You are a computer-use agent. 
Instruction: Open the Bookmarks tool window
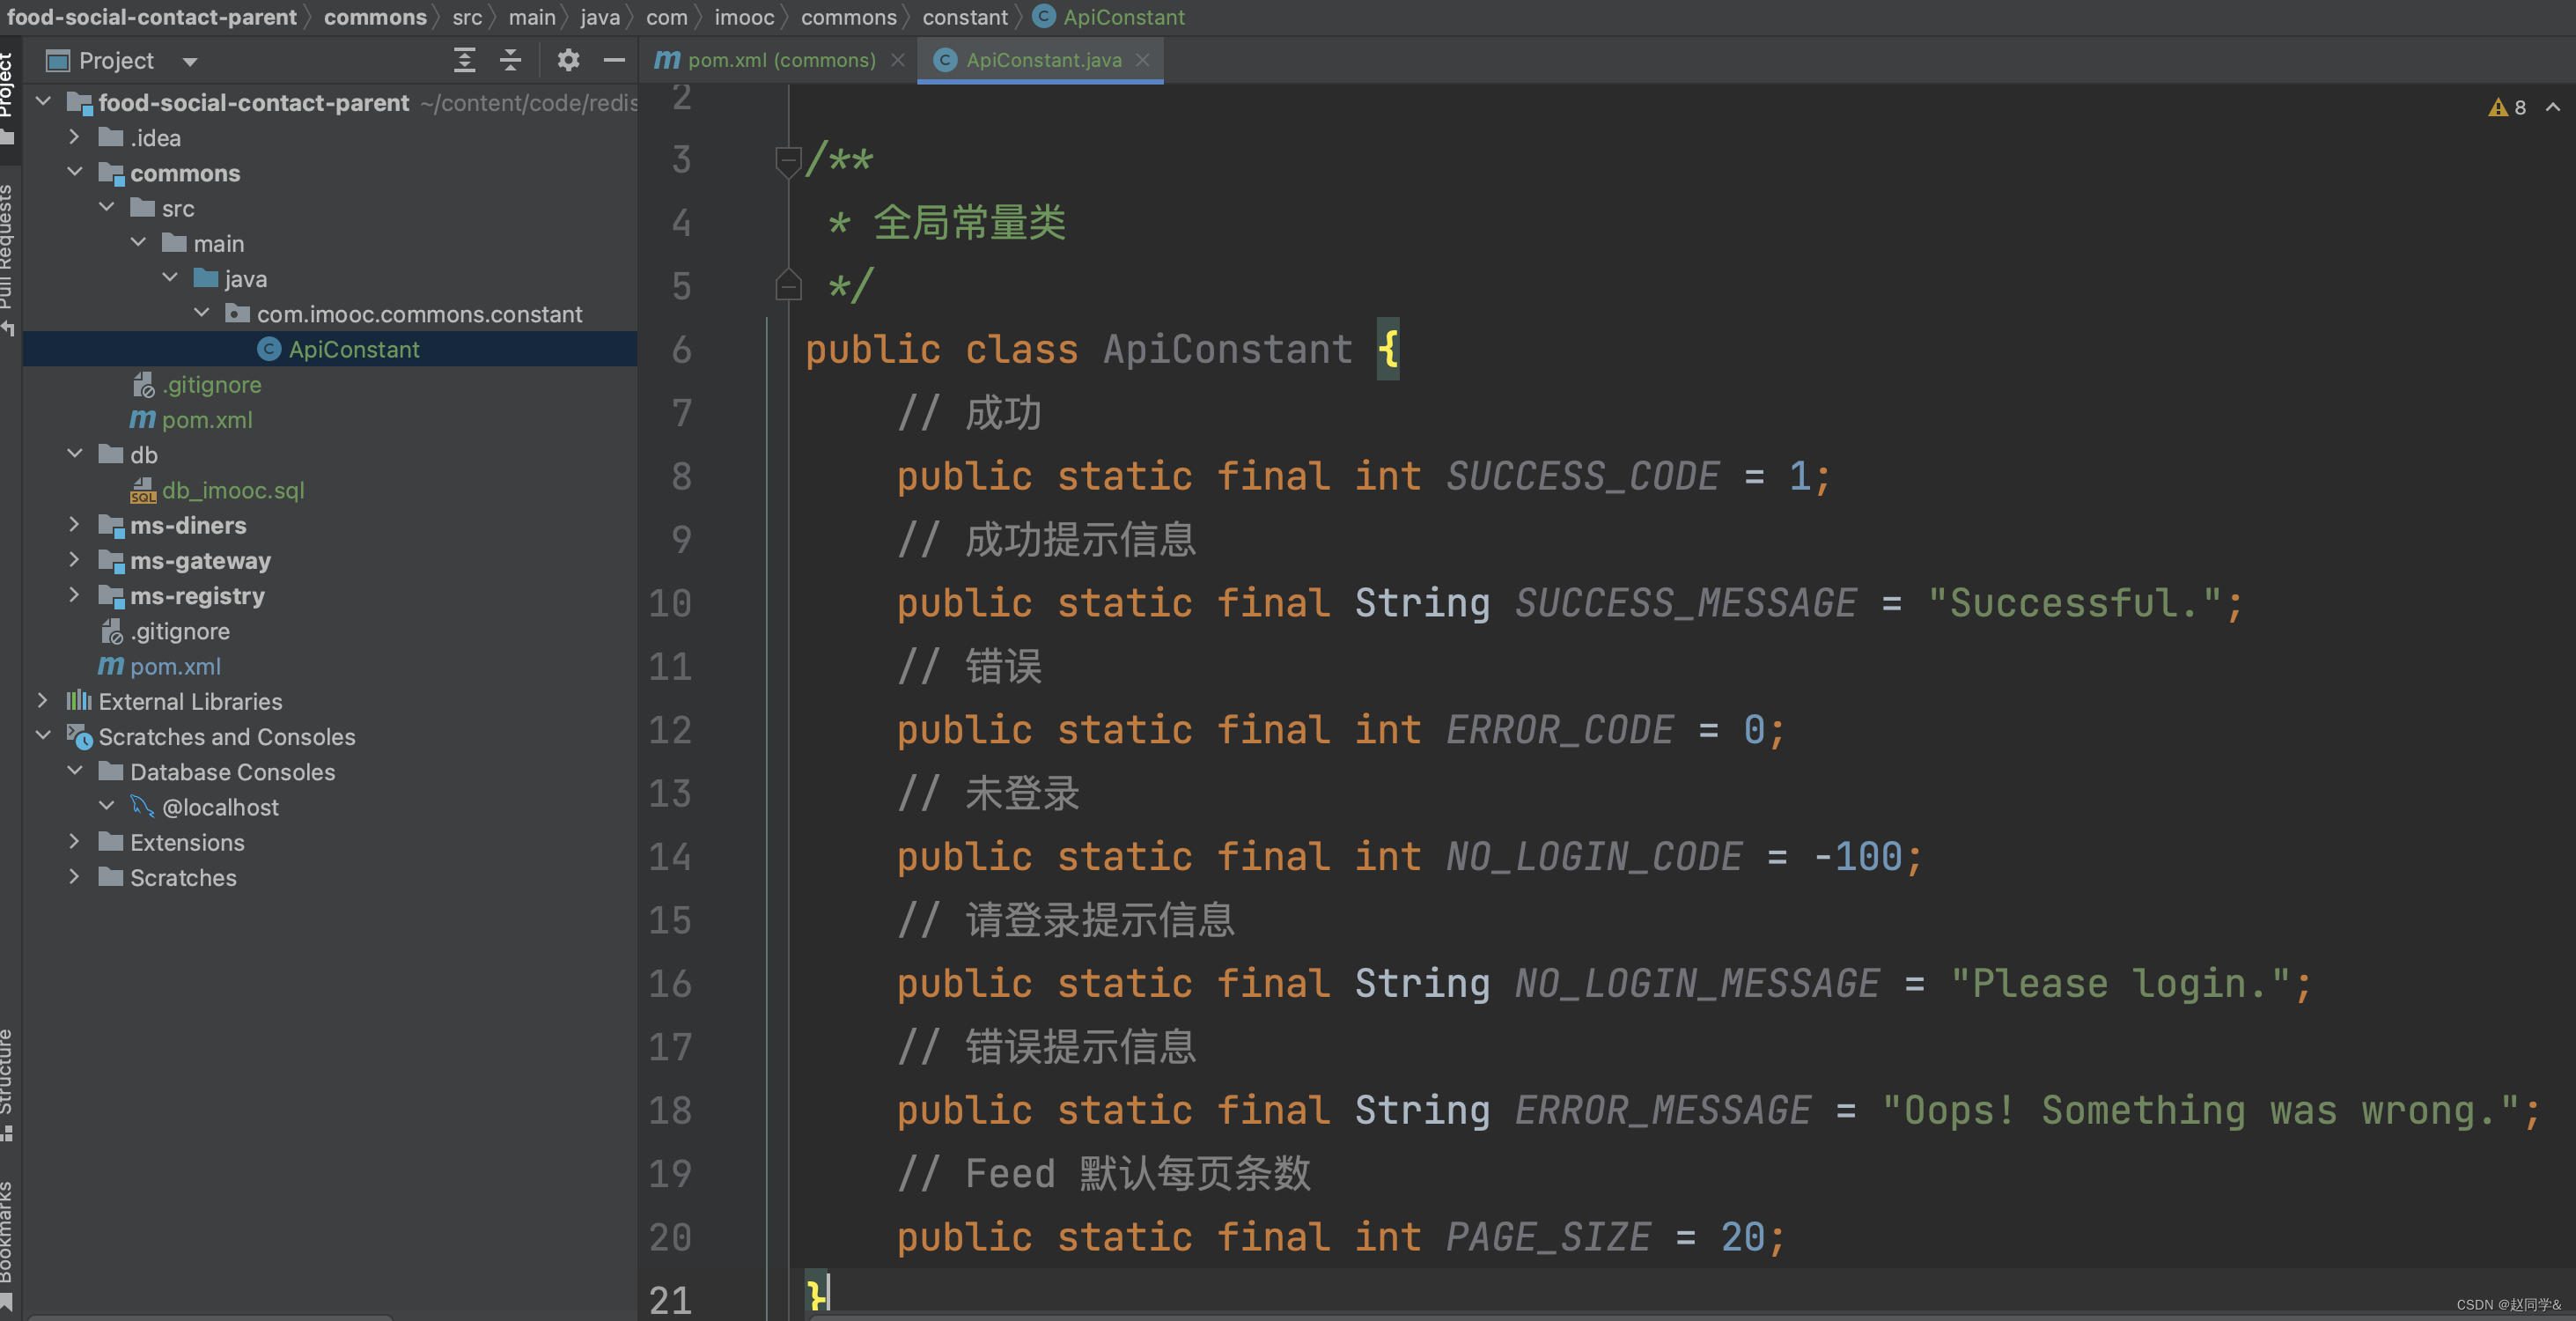pyautogui.click(x=8, y=1235)
